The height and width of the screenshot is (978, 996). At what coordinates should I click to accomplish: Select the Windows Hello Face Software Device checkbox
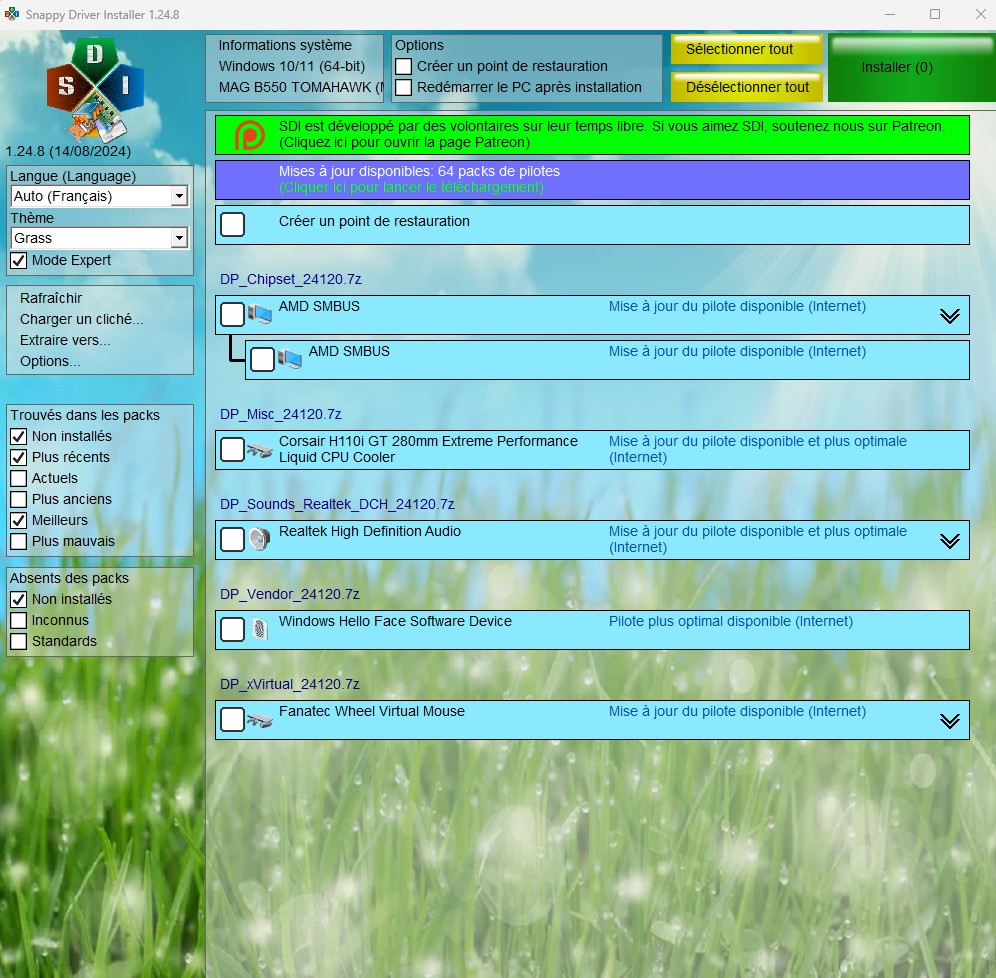click(x=232, y=629)
